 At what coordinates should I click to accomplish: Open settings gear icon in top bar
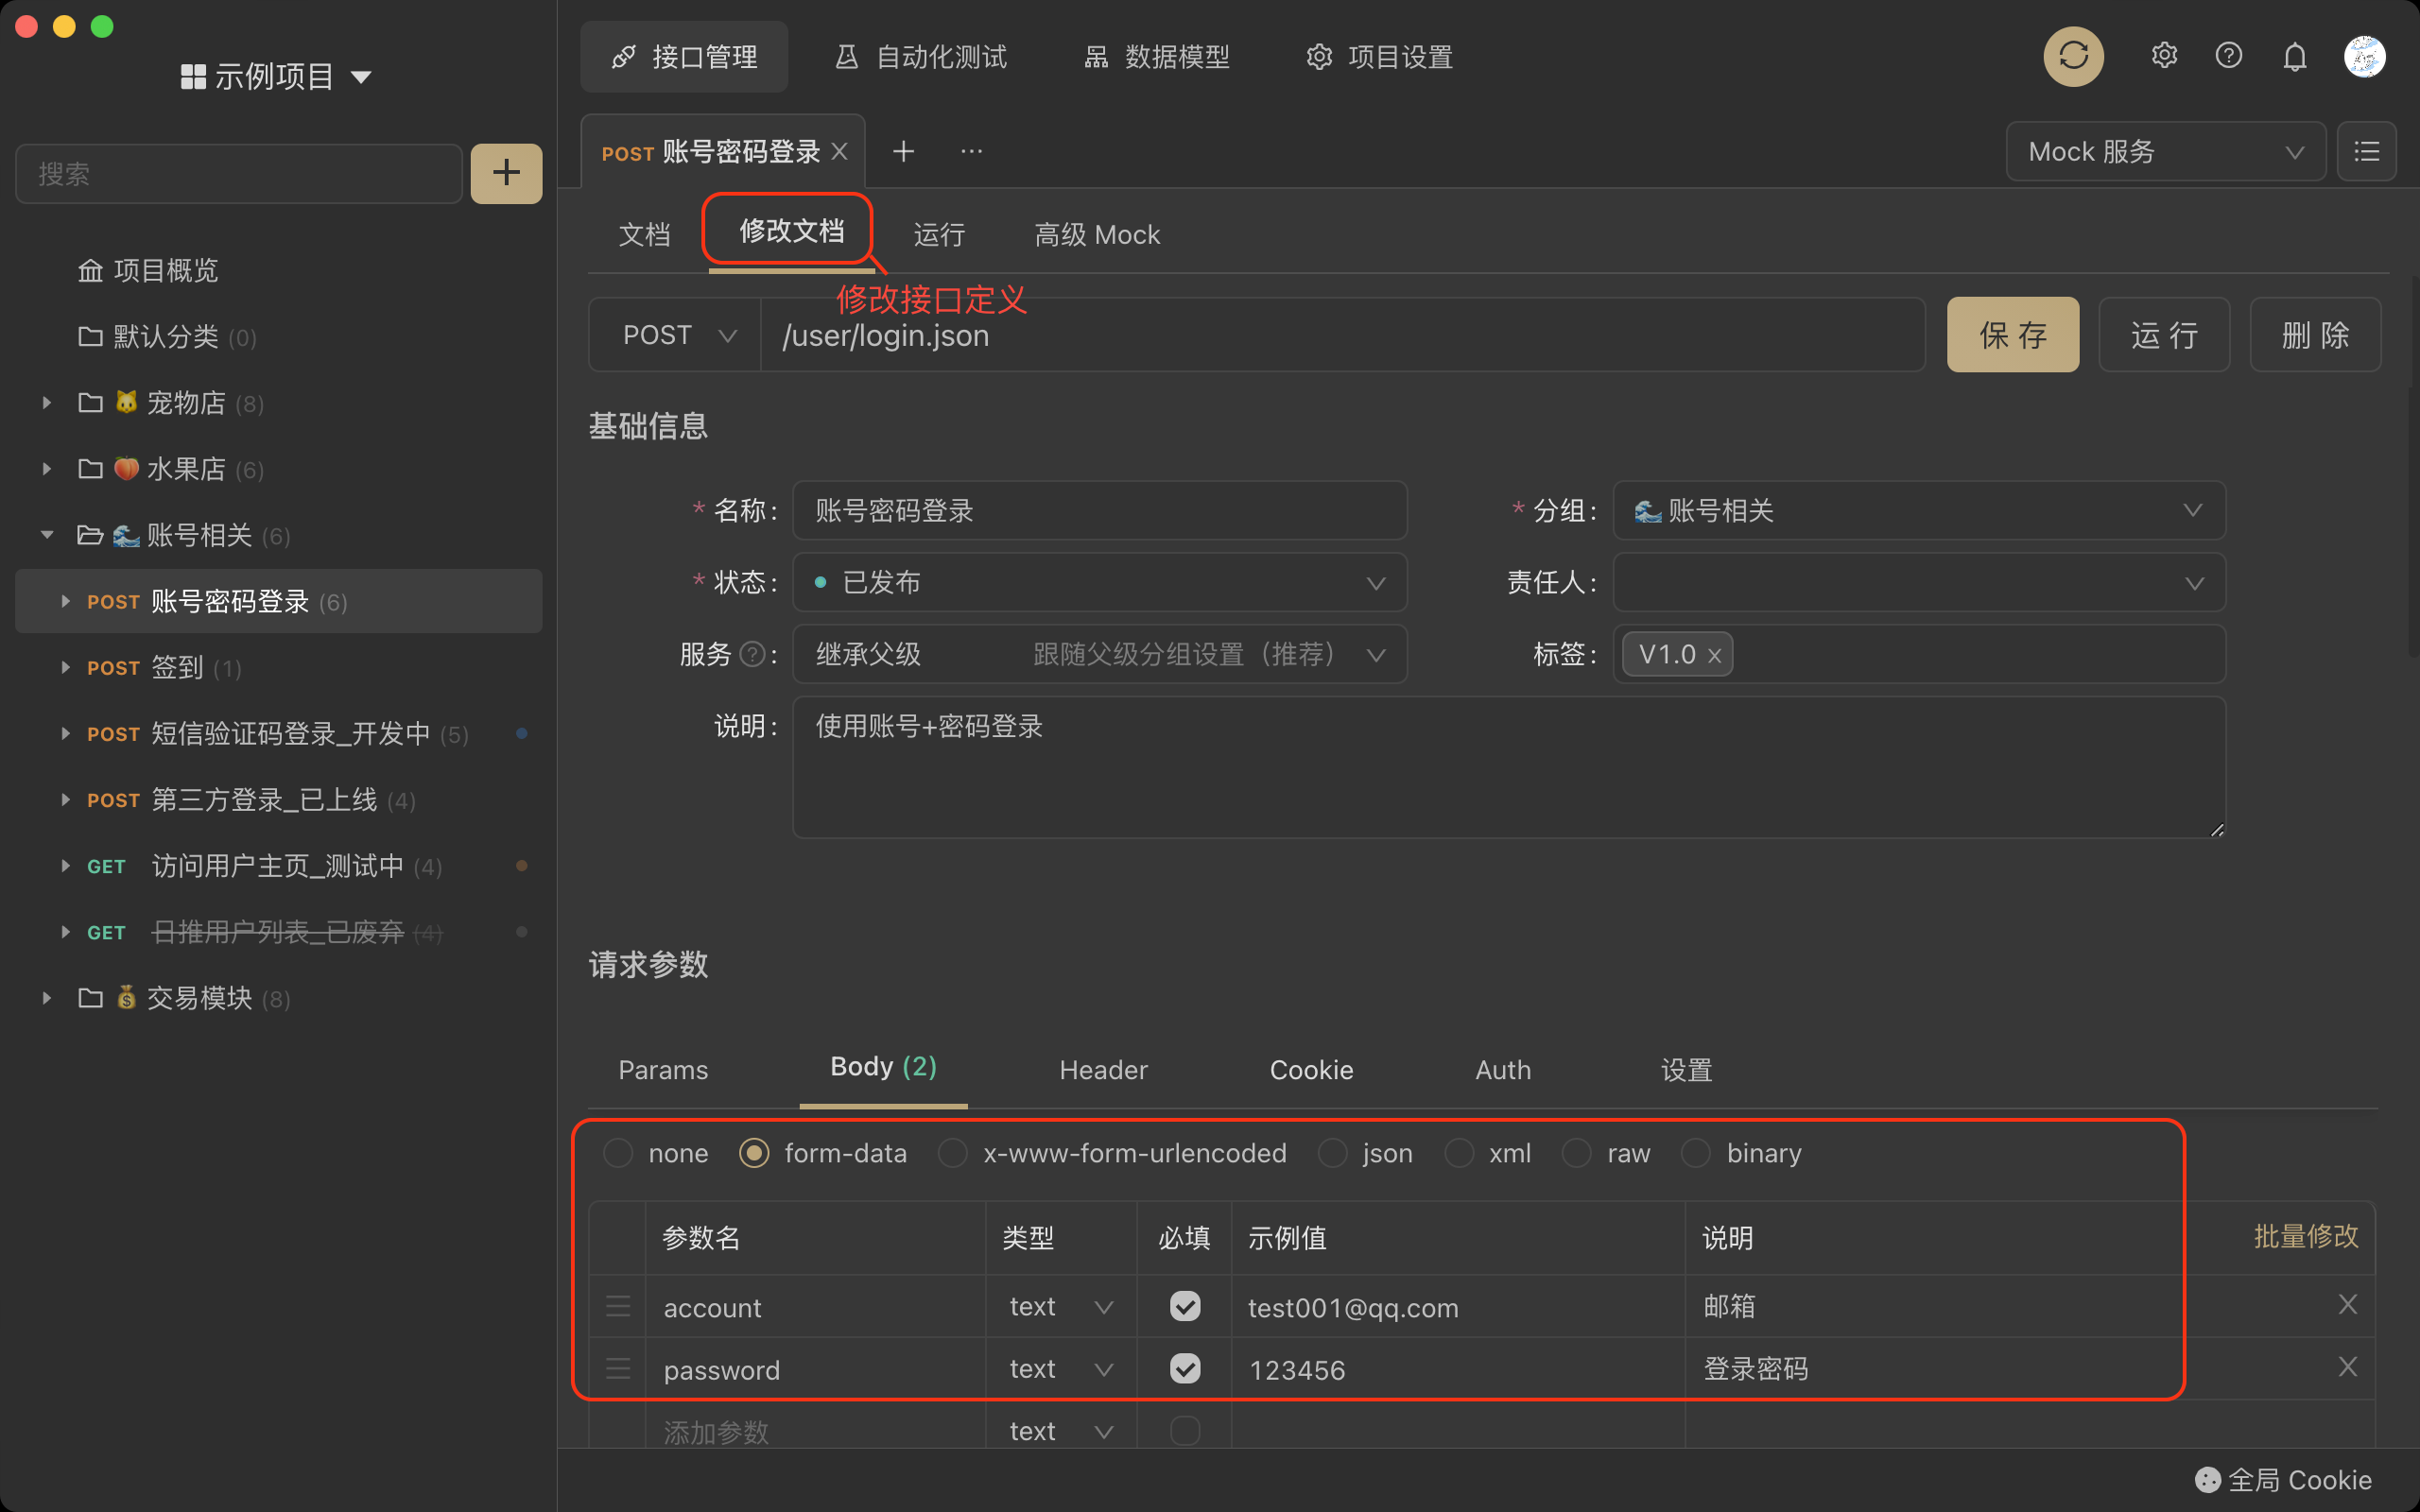[2164, 56]
